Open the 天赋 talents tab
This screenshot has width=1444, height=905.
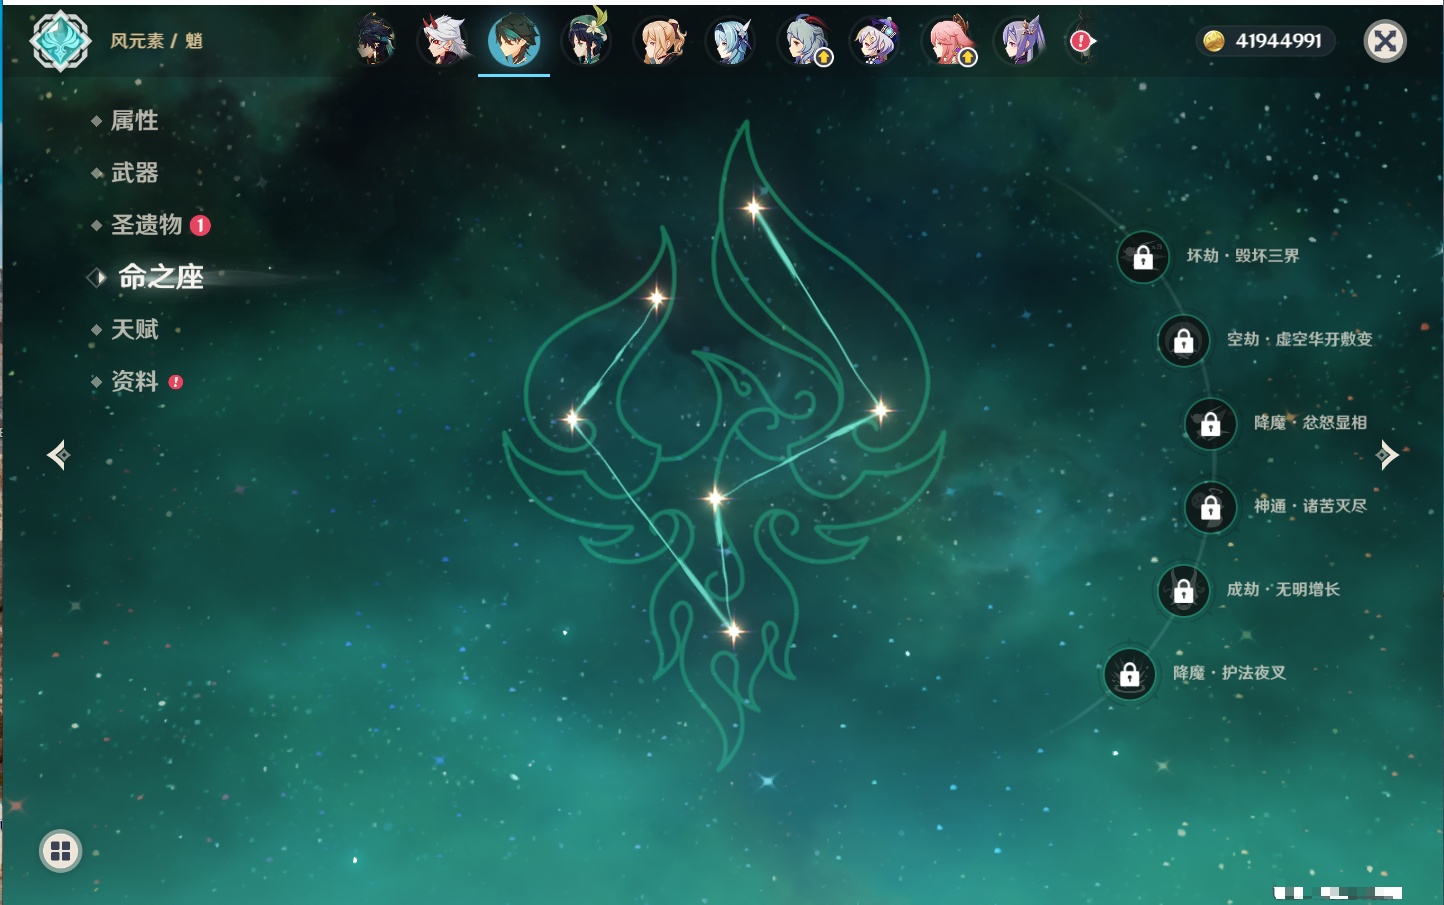[134, 329]
